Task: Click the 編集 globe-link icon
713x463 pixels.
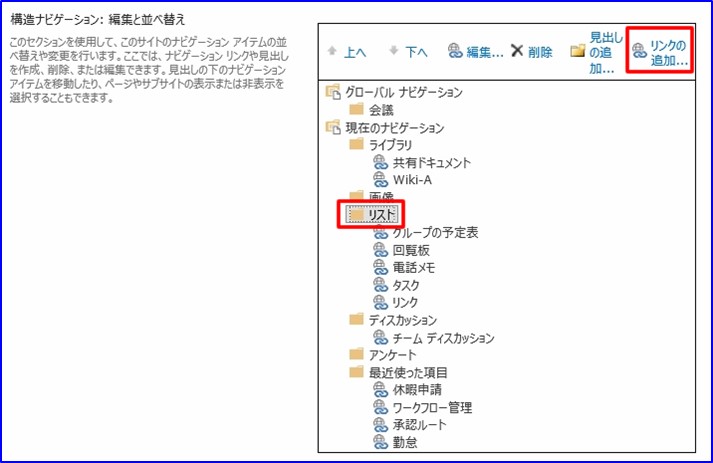Action: pyautogui.click(x=455, y=51)
